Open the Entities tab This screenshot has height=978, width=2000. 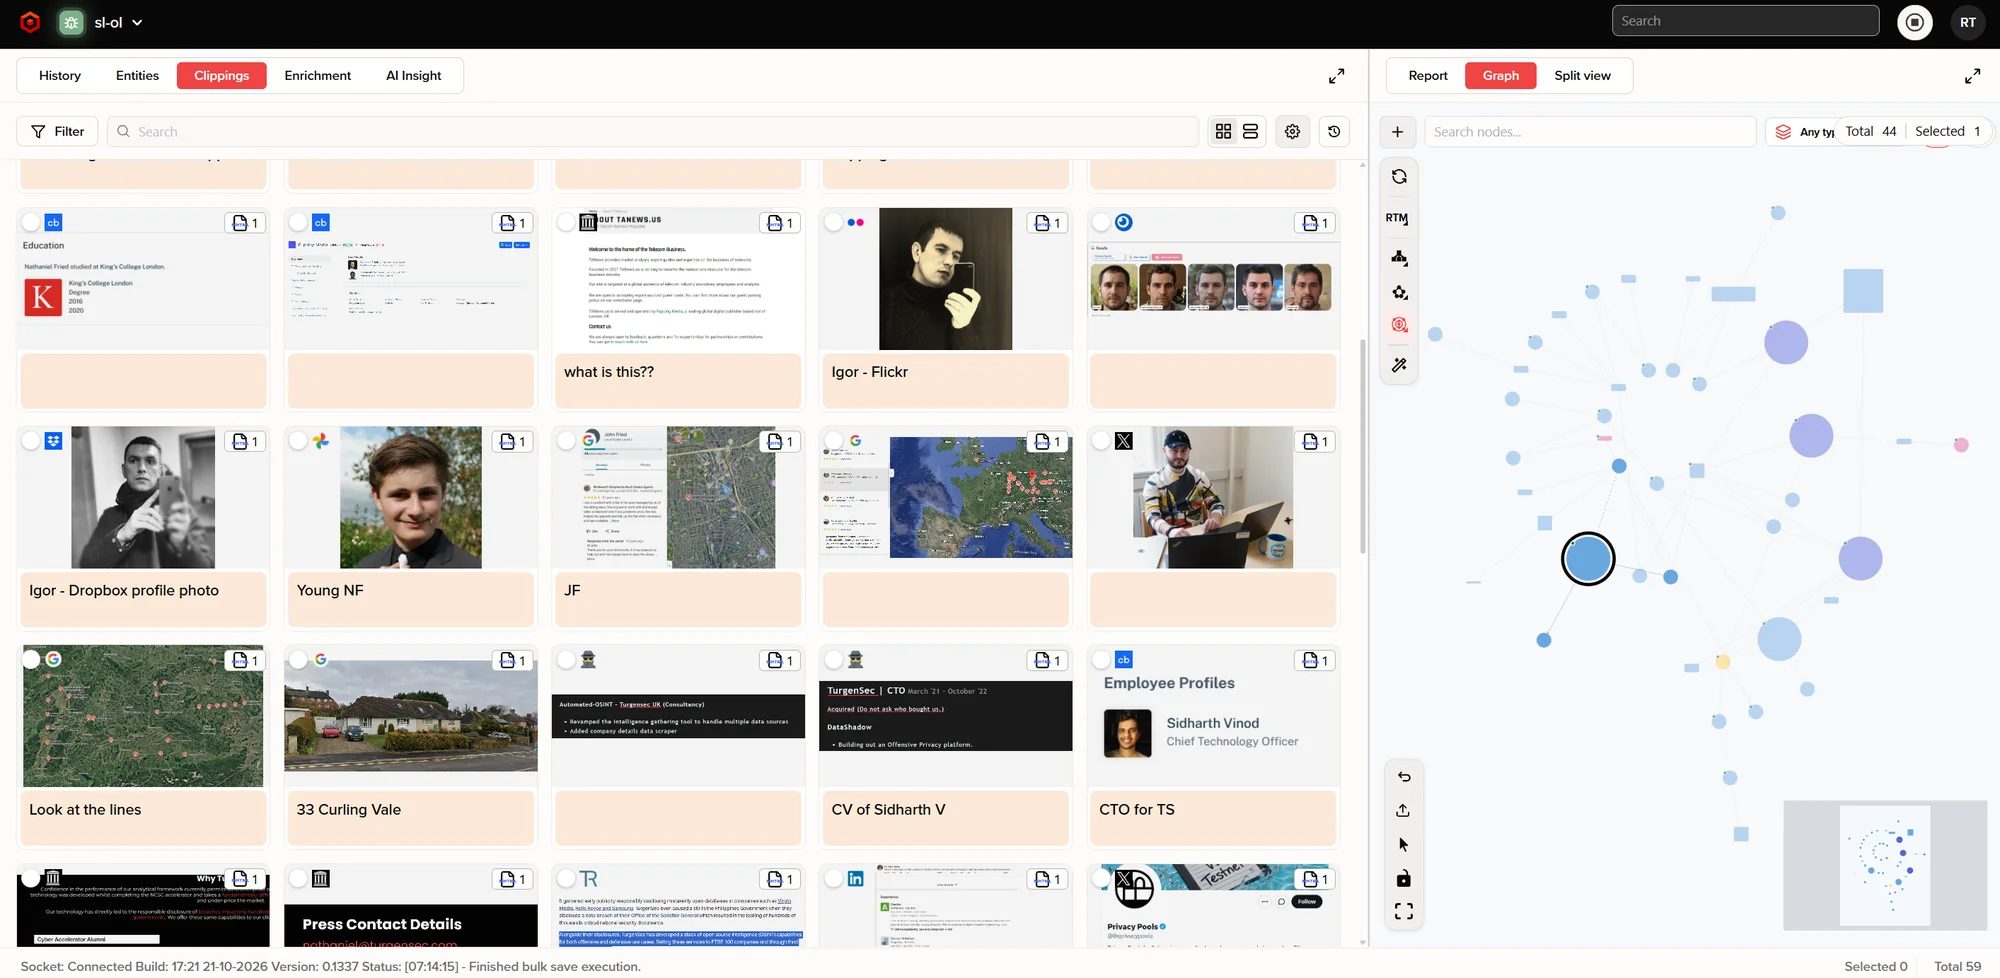click(137, 76)
